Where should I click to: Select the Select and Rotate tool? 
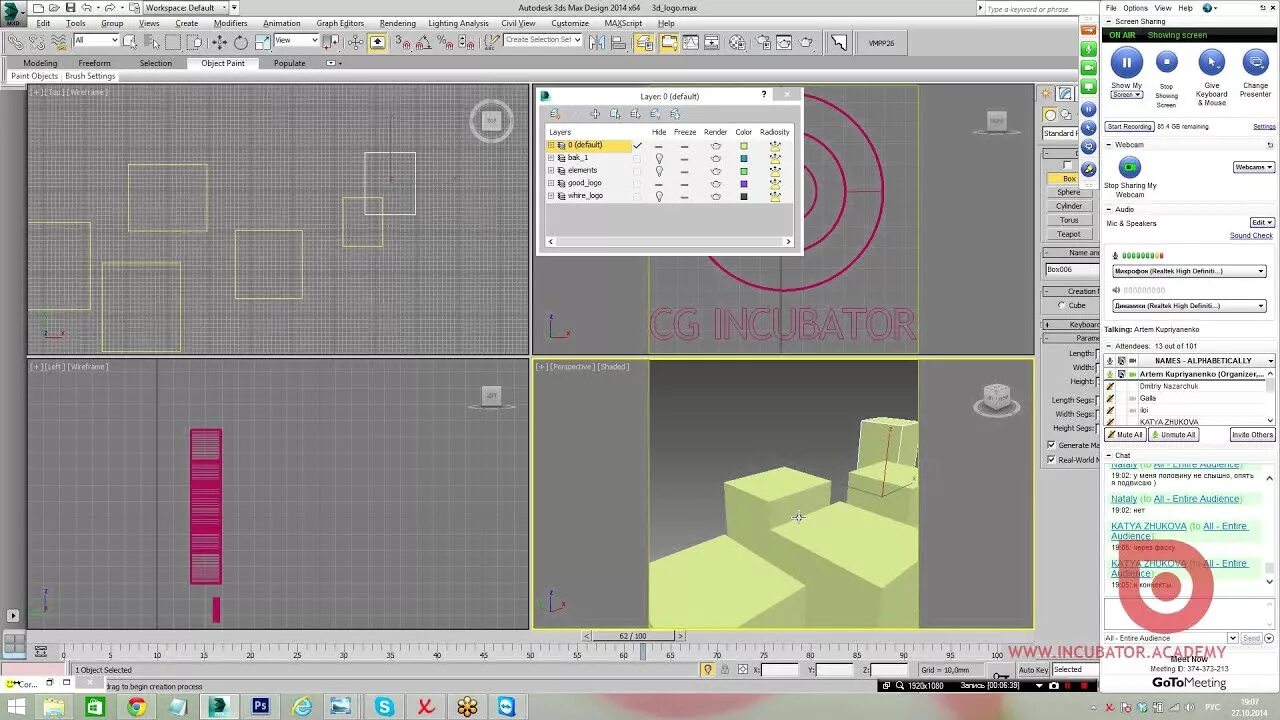240,41
